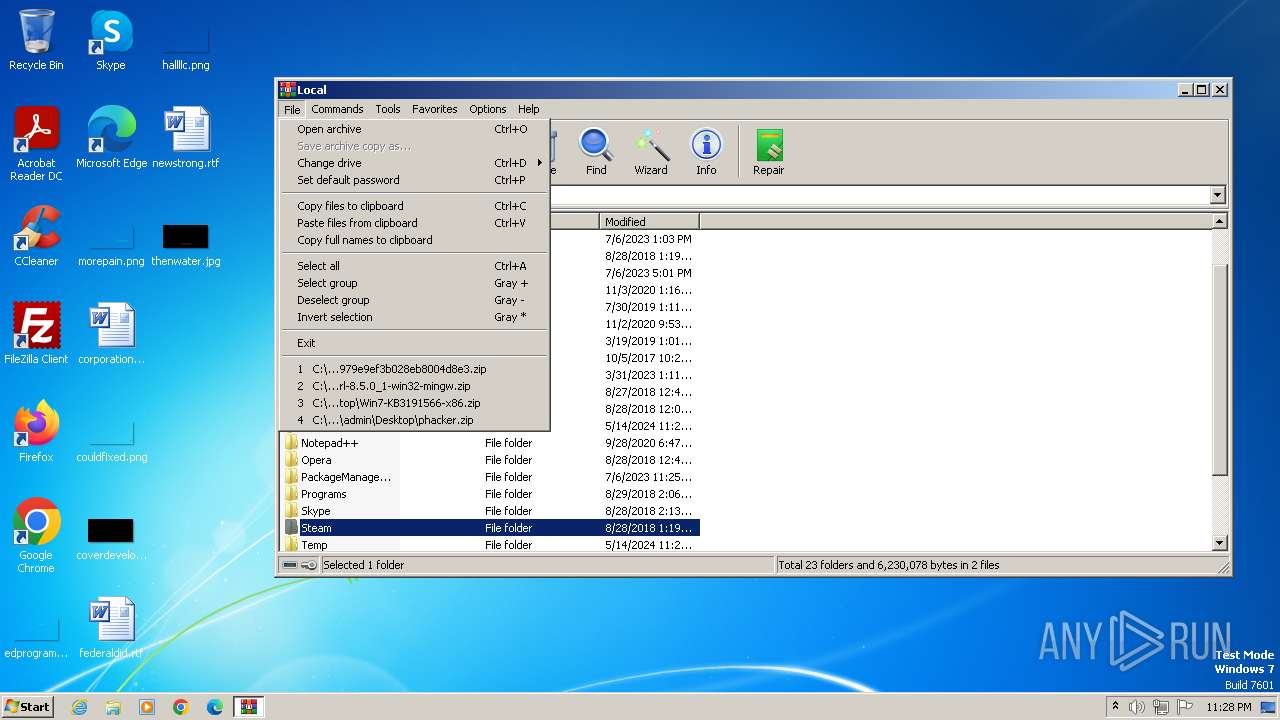Click volume icon in system tray
The height and width of the screenshot is (720, 1280).
click(x=1137, y=707)
